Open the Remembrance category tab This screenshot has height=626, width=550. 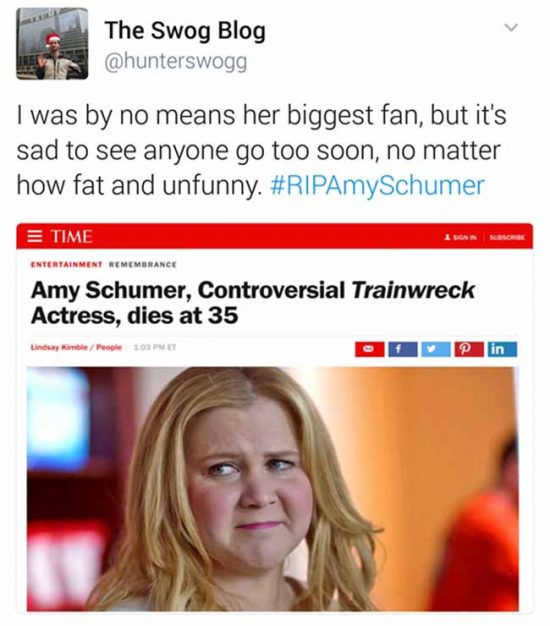tap(143, 264)
